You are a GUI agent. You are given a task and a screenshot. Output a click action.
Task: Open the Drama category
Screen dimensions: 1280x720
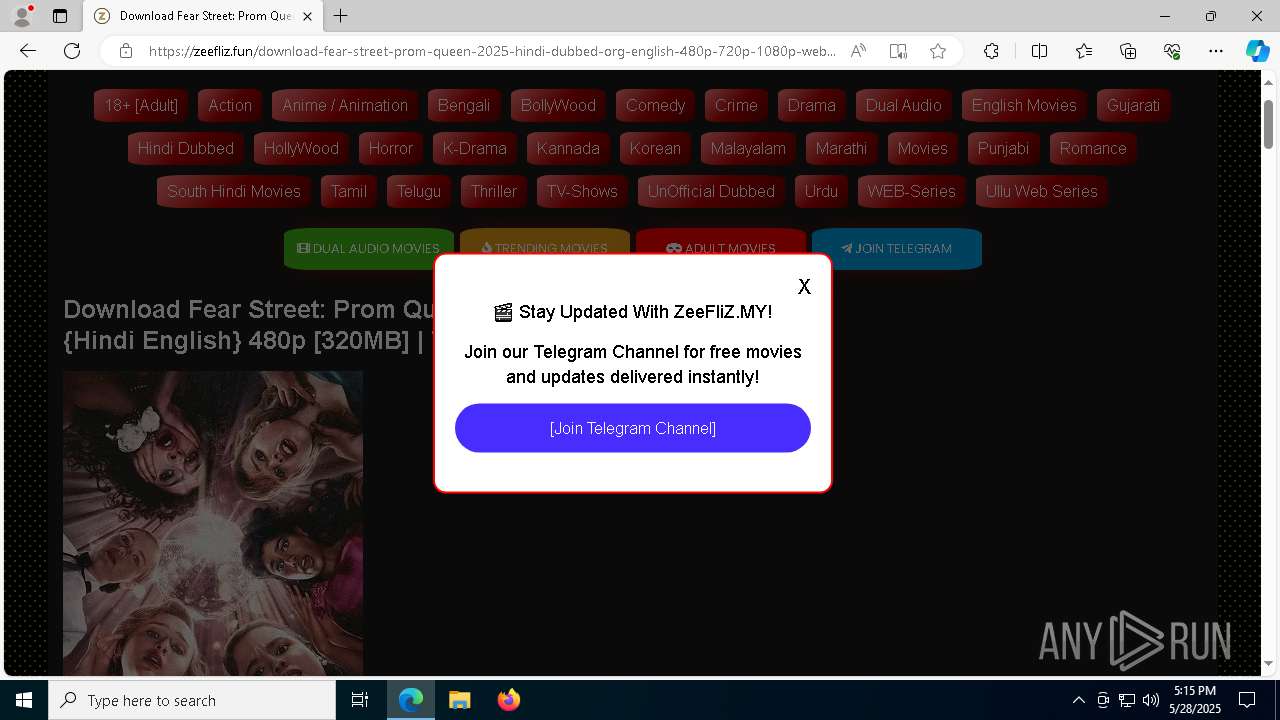click(x=811, y=105)
